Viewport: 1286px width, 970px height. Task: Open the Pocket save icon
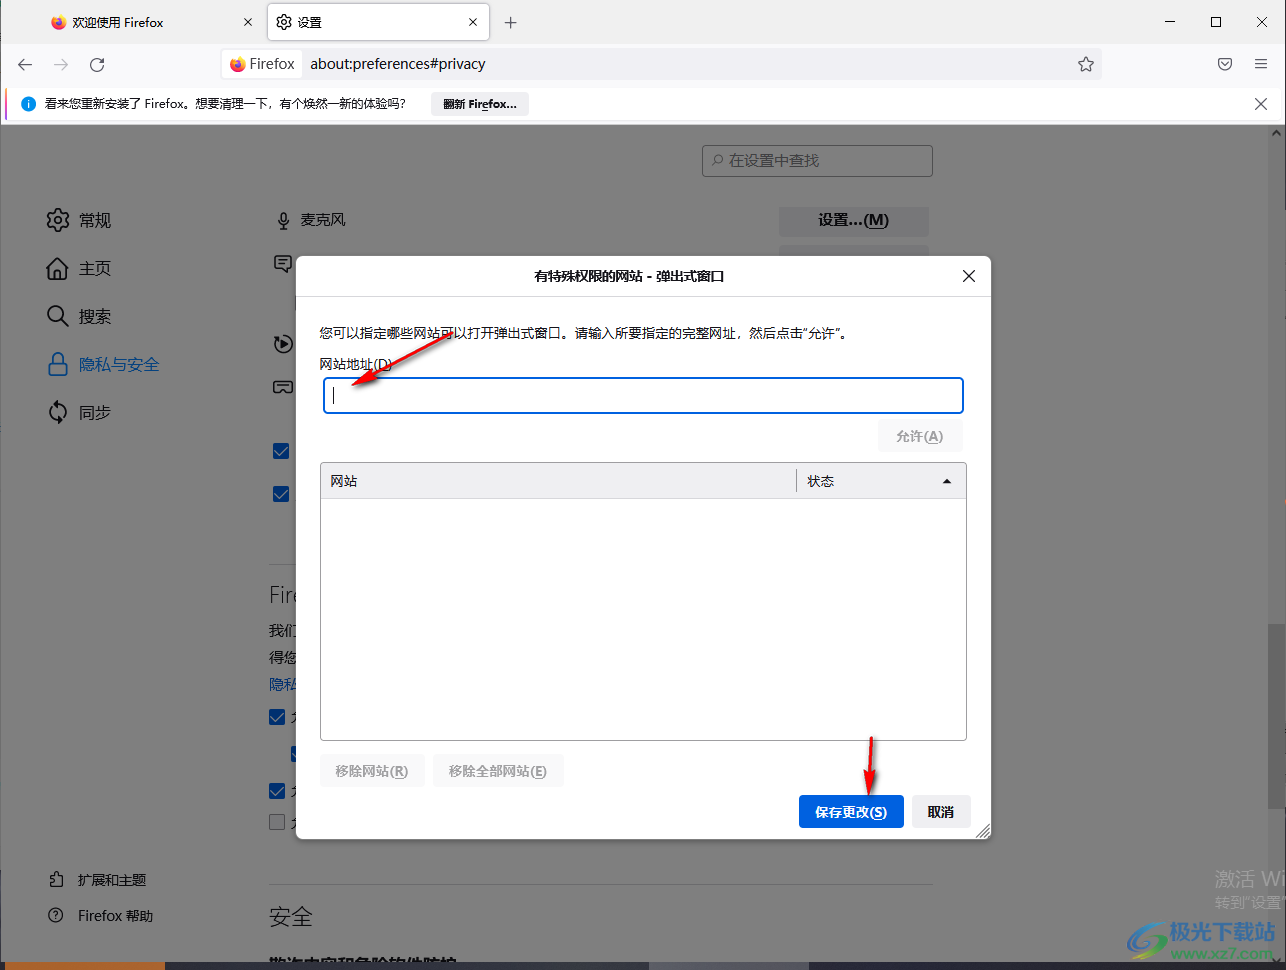1225,64
